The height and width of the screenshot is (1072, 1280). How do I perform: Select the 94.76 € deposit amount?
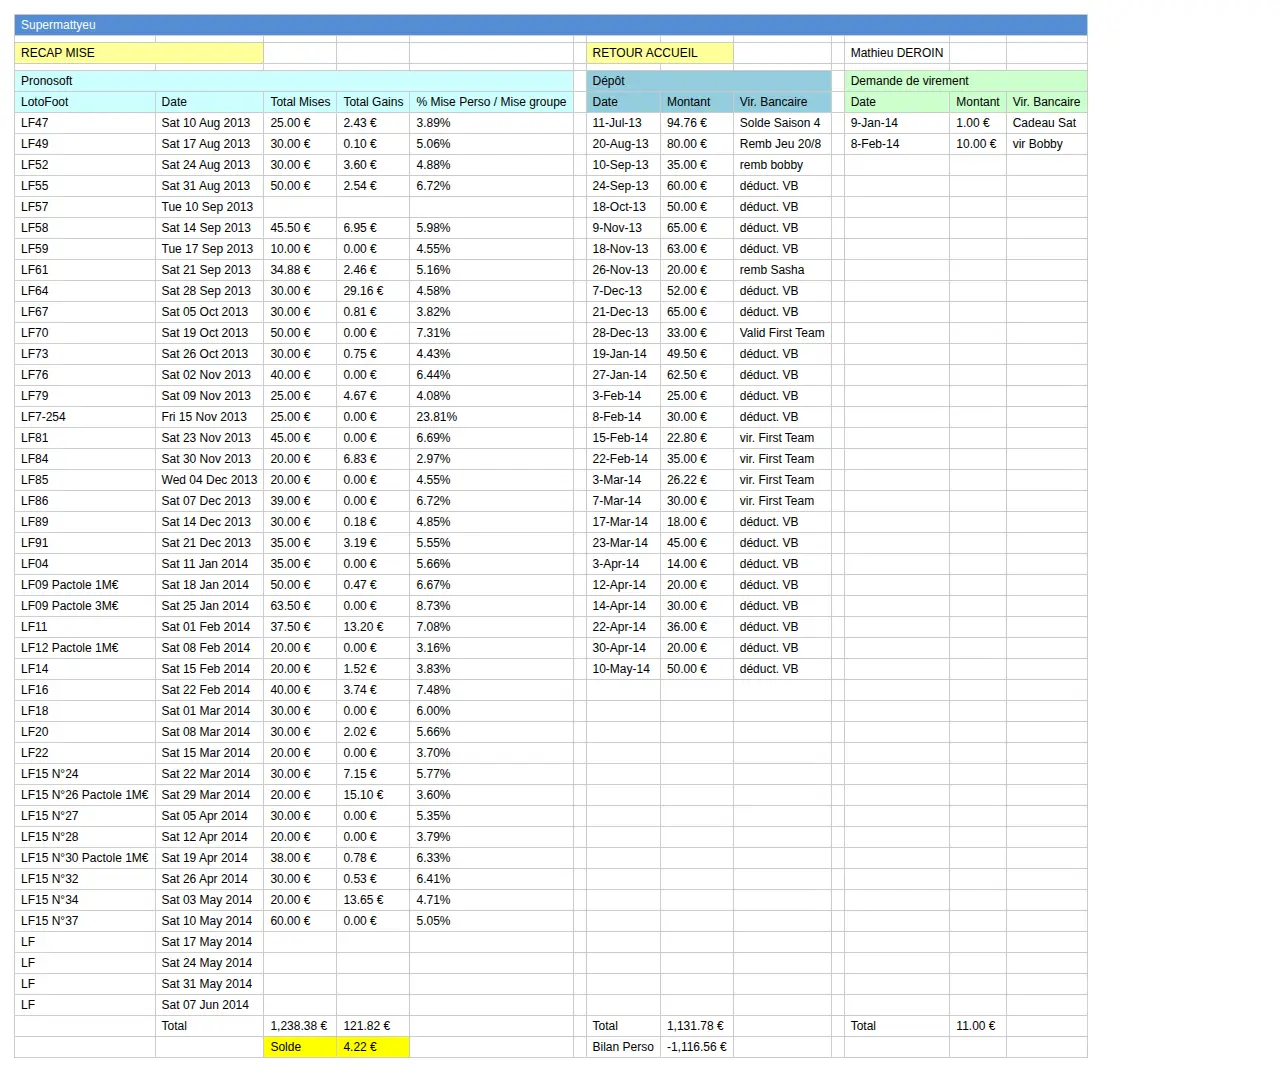696,123
